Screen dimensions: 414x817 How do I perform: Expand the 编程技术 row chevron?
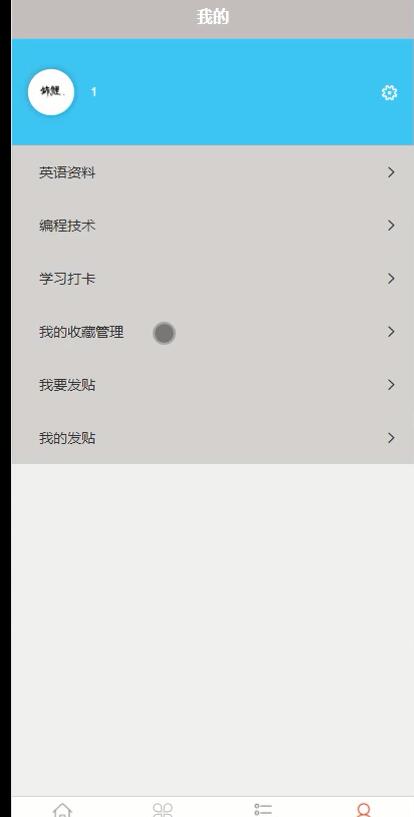(x=391, y=226)
